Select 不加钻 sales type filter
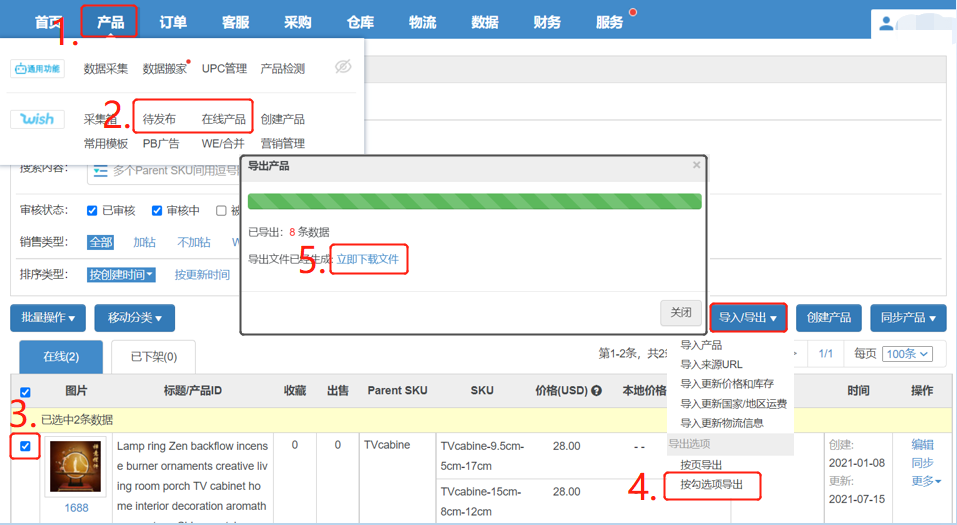The height and width of the screenshot is (525, 957). click(194, 242)
